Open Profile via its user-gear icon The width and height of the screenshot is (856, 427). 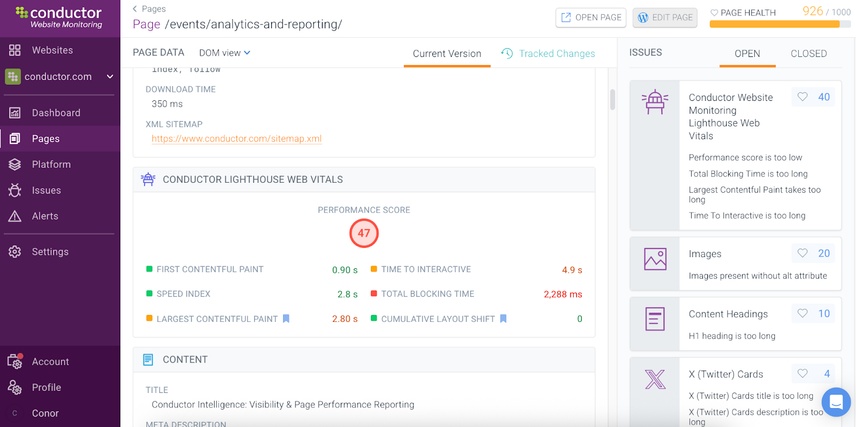pos(15,387)
